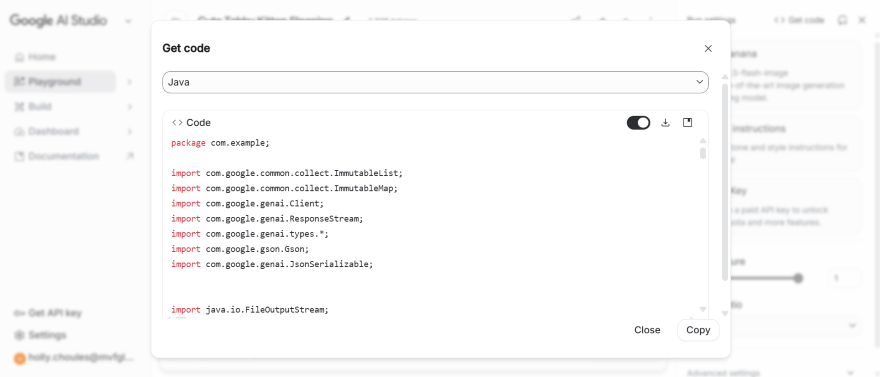Click the Documentation icon in sidebar

[x=20, y=156]
